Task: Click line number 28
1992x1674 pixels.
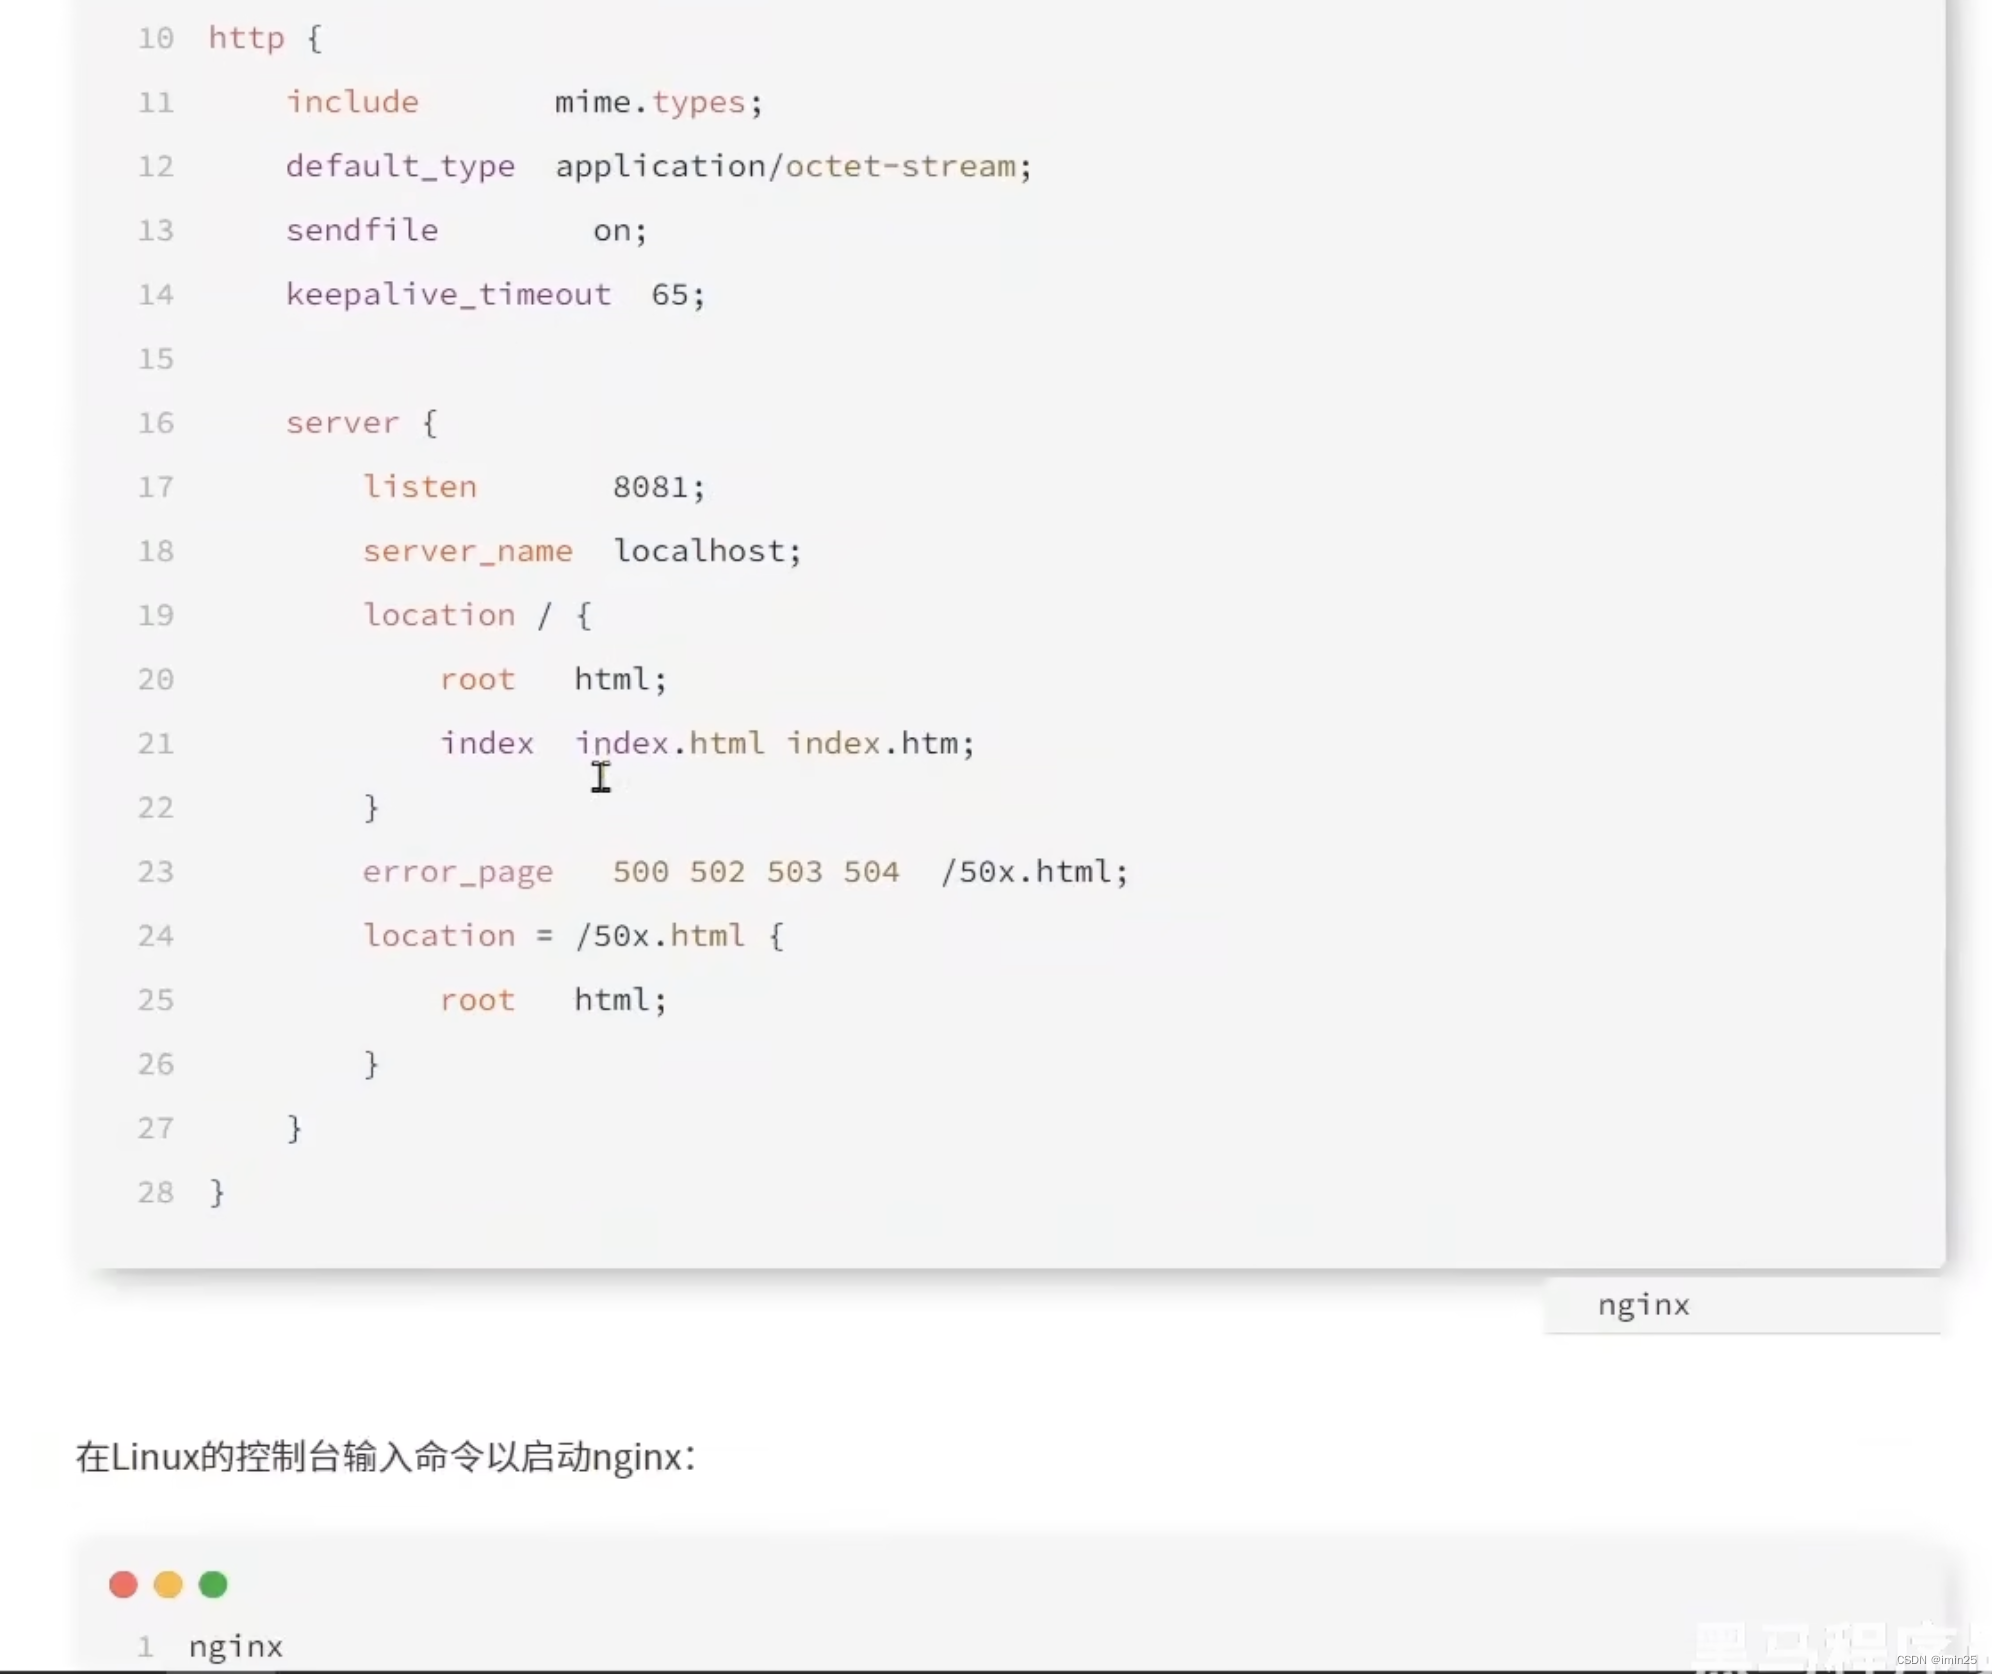Action: (x=156, y=1192)
